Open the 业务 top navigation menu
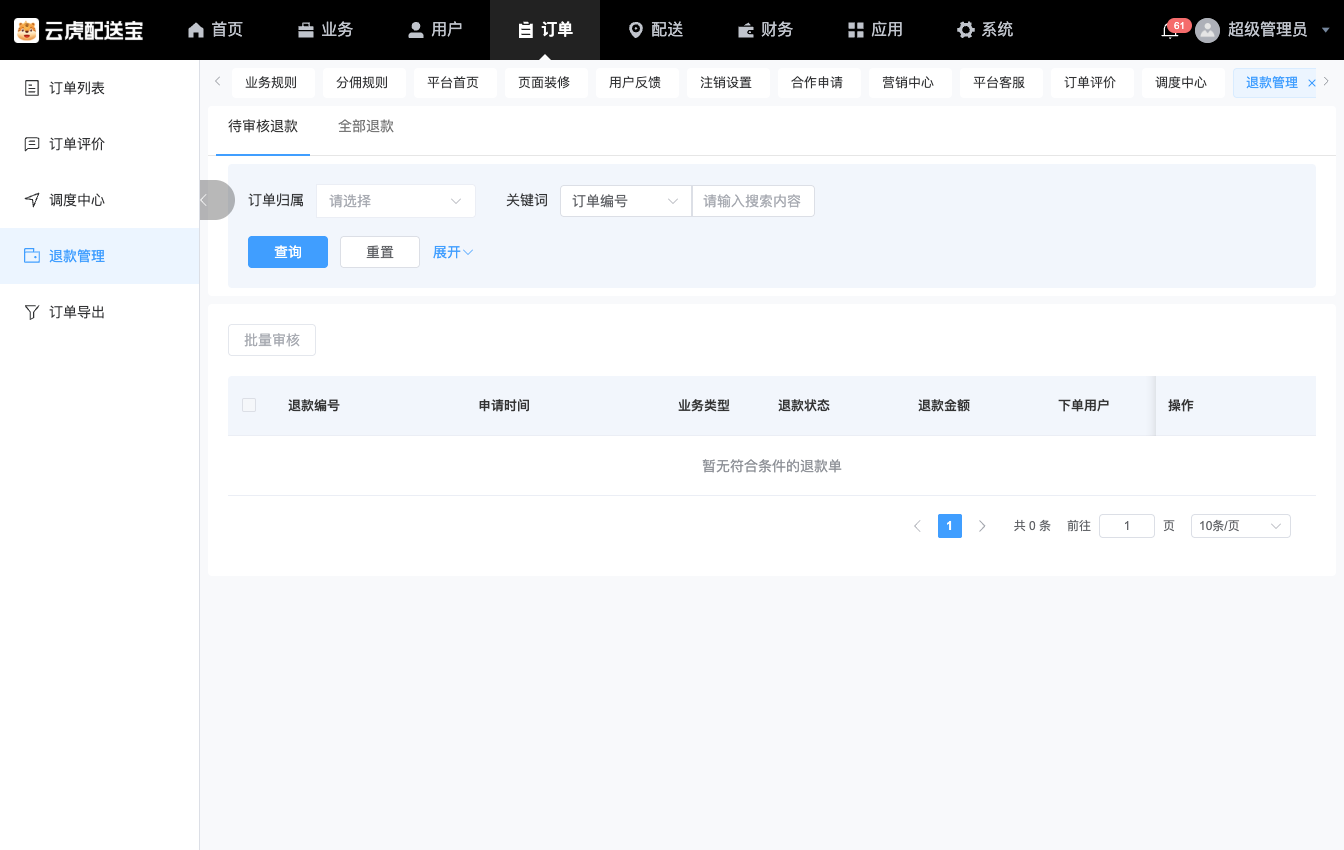Viewport: 1344px width, 850px height. point(325,30)
